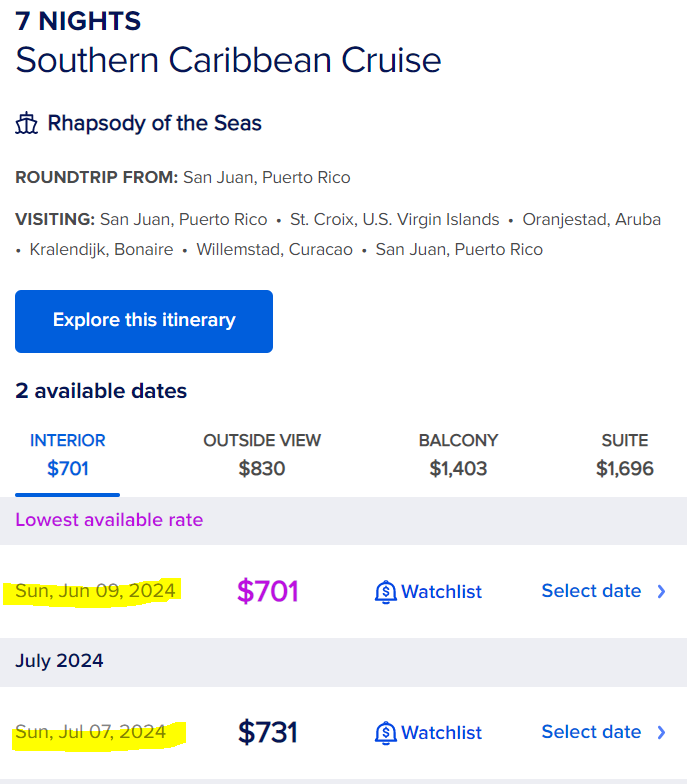Add the Jun 09 sailing to Watchlist
The height and width of the screenshot is (784, 687).
tap(428, 592)
